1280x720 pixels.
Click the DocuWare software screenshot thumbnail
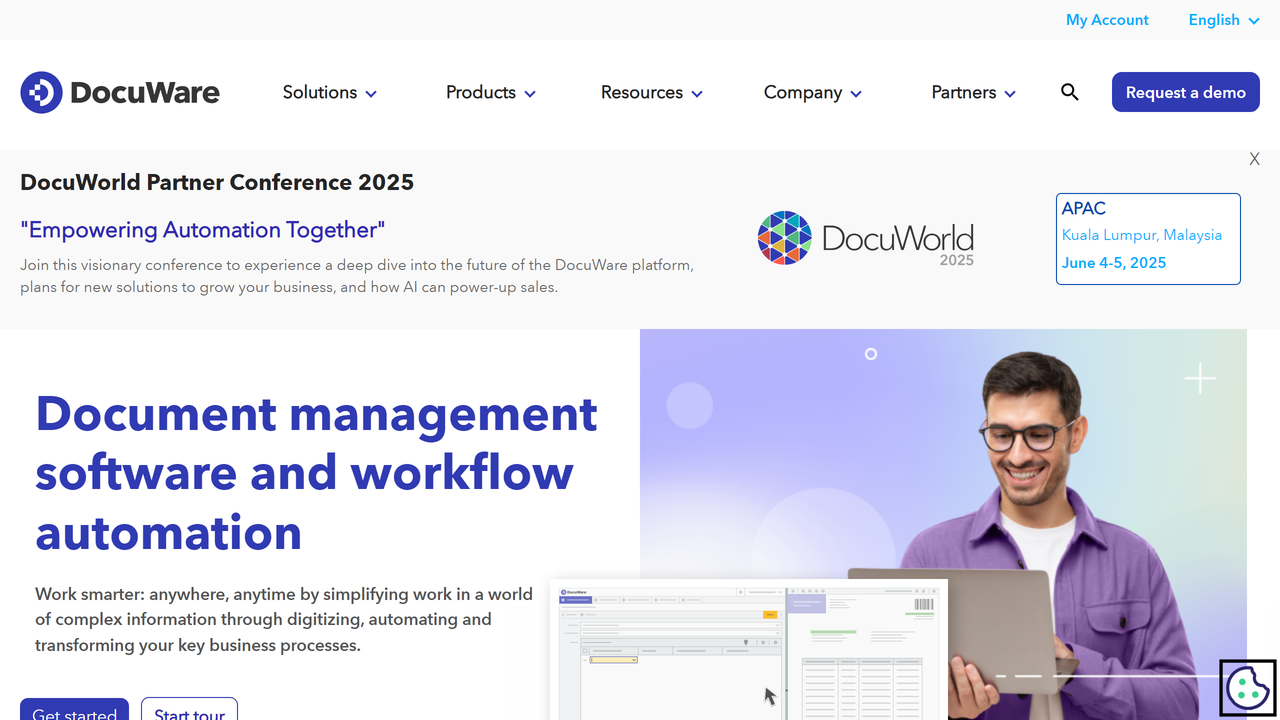[749, 648]
